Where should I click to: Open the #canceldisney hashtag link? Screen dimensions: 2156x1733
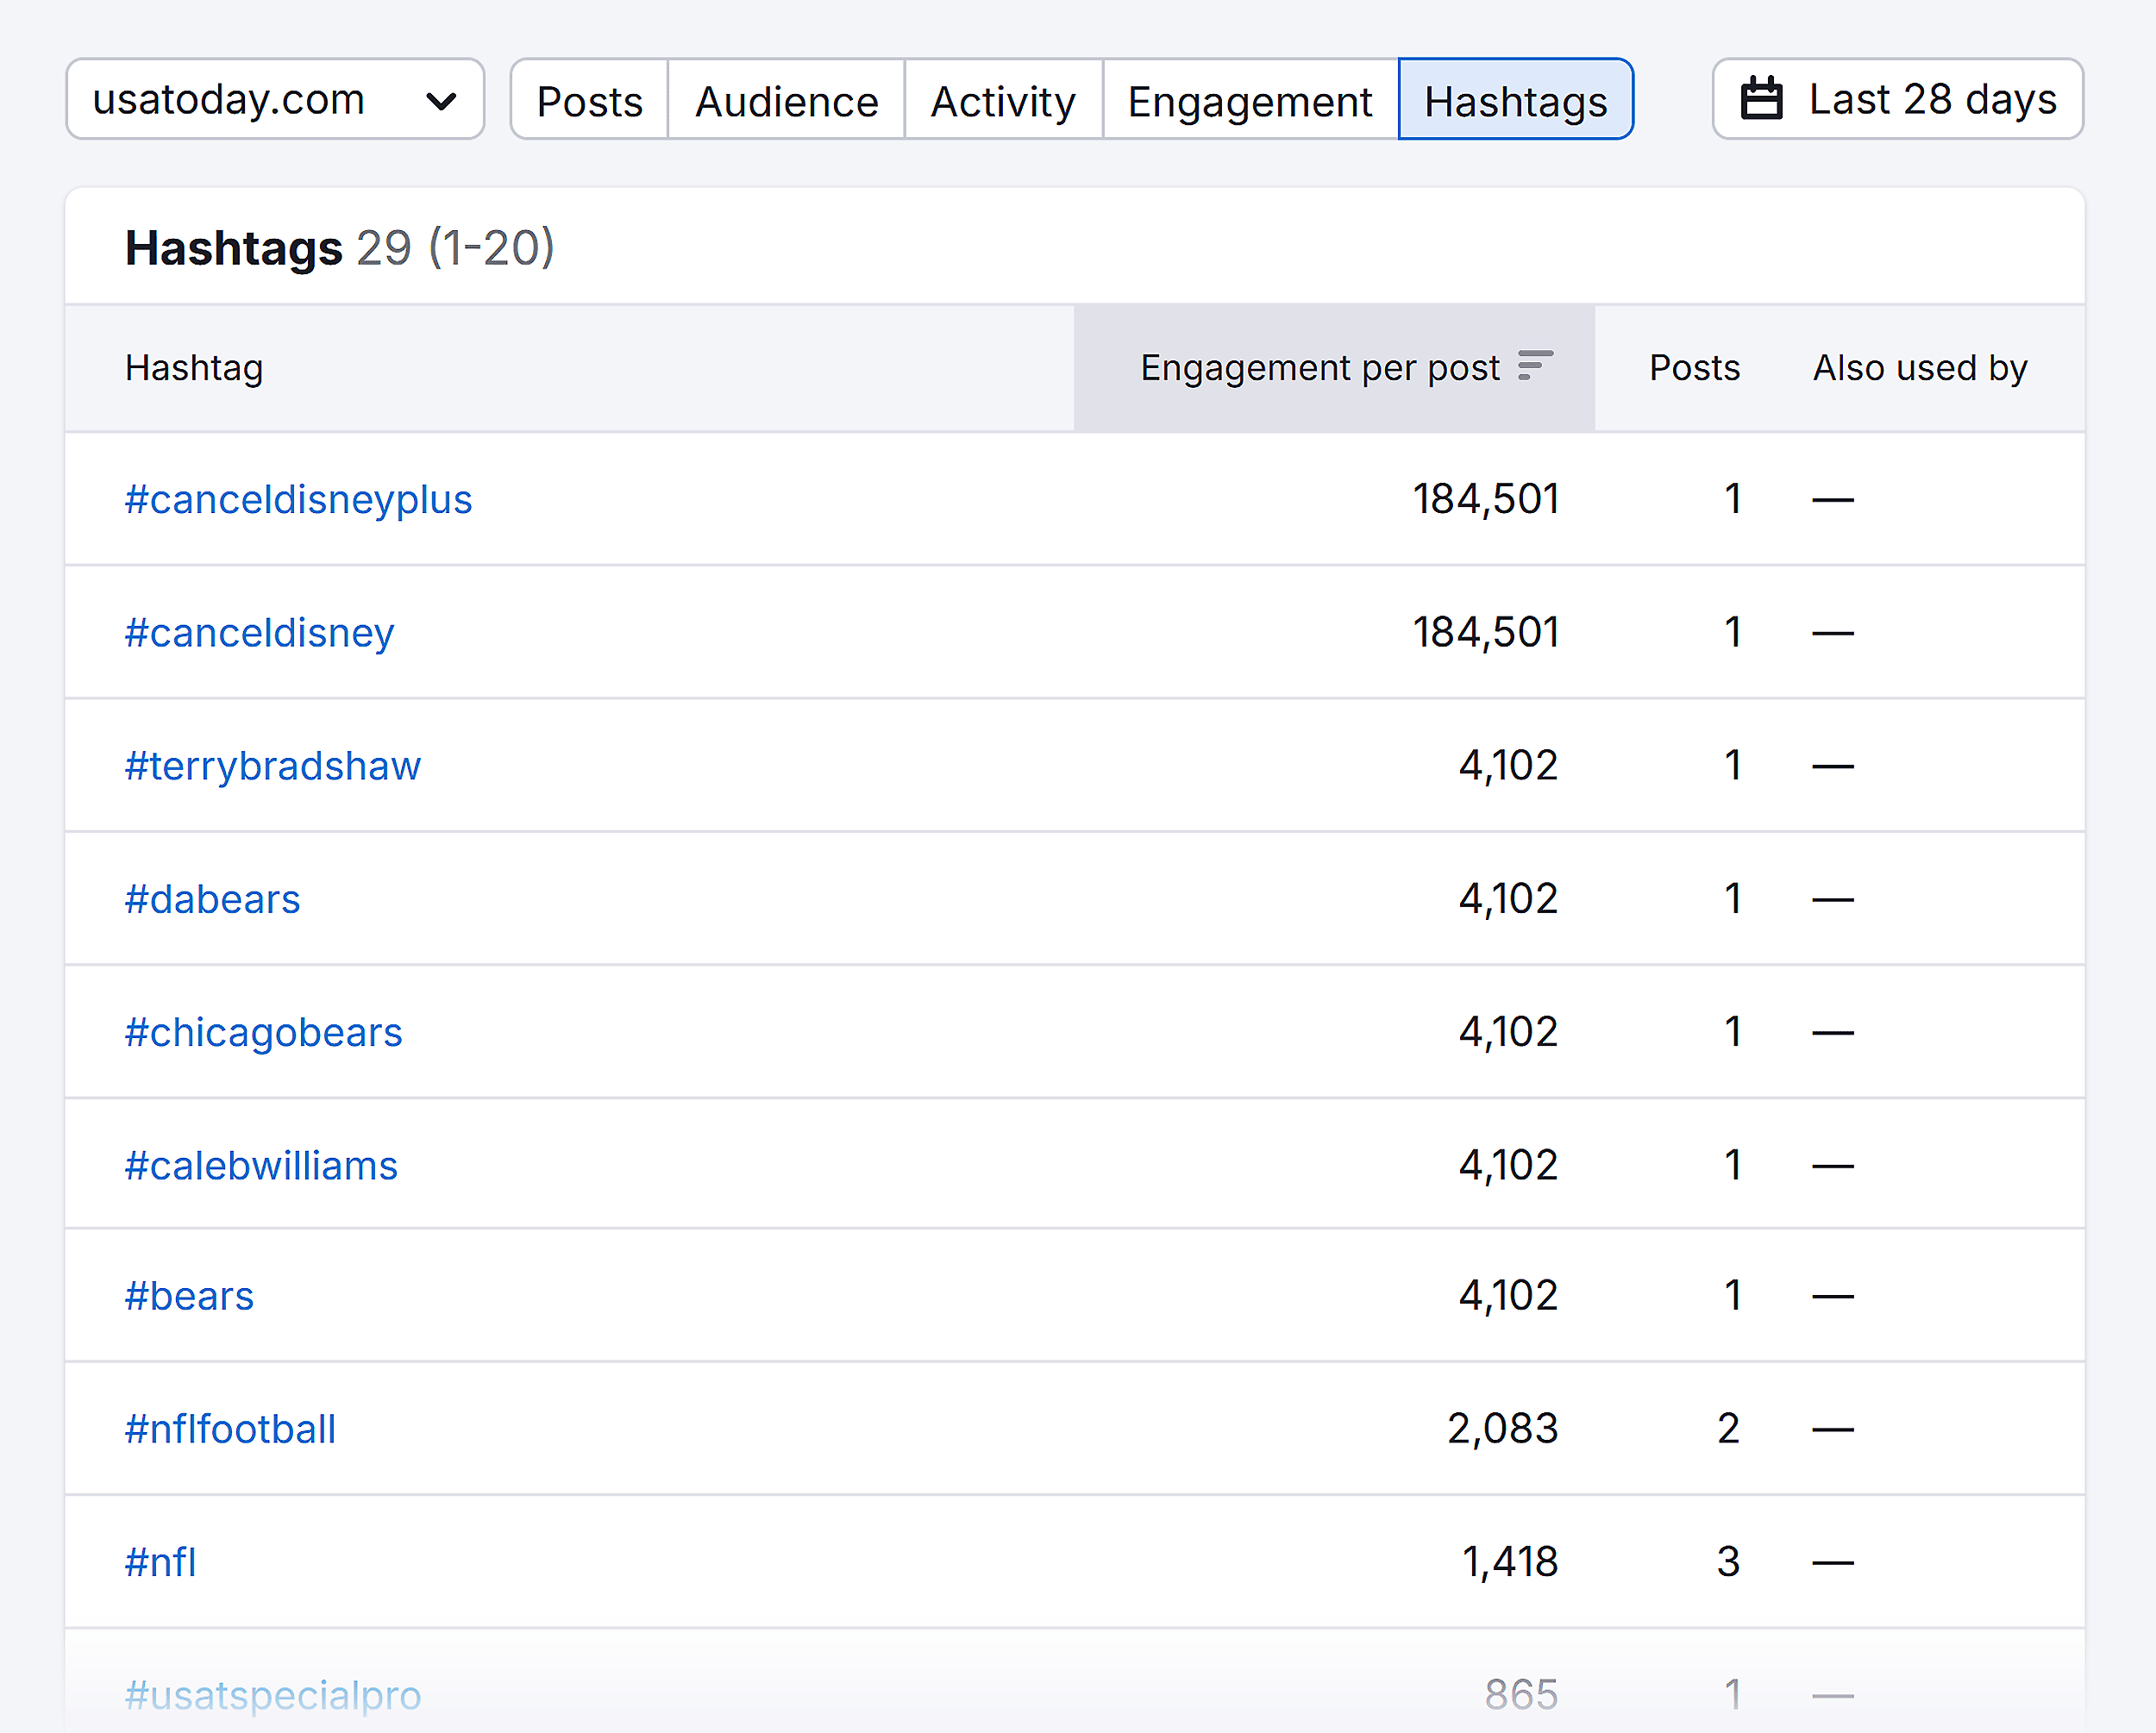coord(259,632)
